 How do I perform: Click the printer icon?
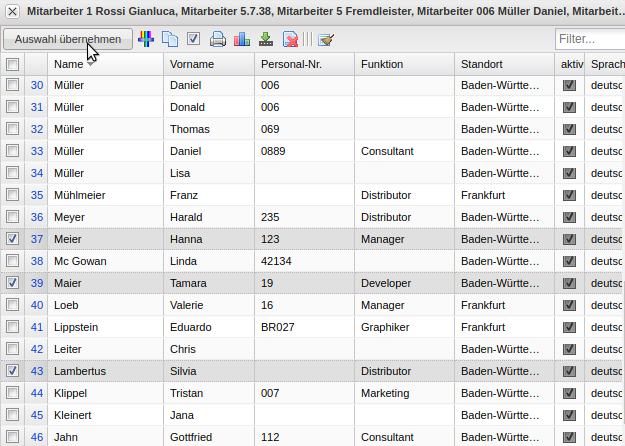point(218,39)
